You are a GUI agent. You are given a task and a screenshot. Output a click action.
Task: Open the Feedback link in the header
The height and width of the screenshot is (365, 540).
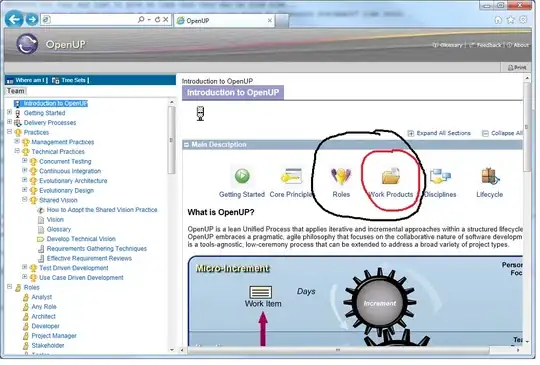486,45
